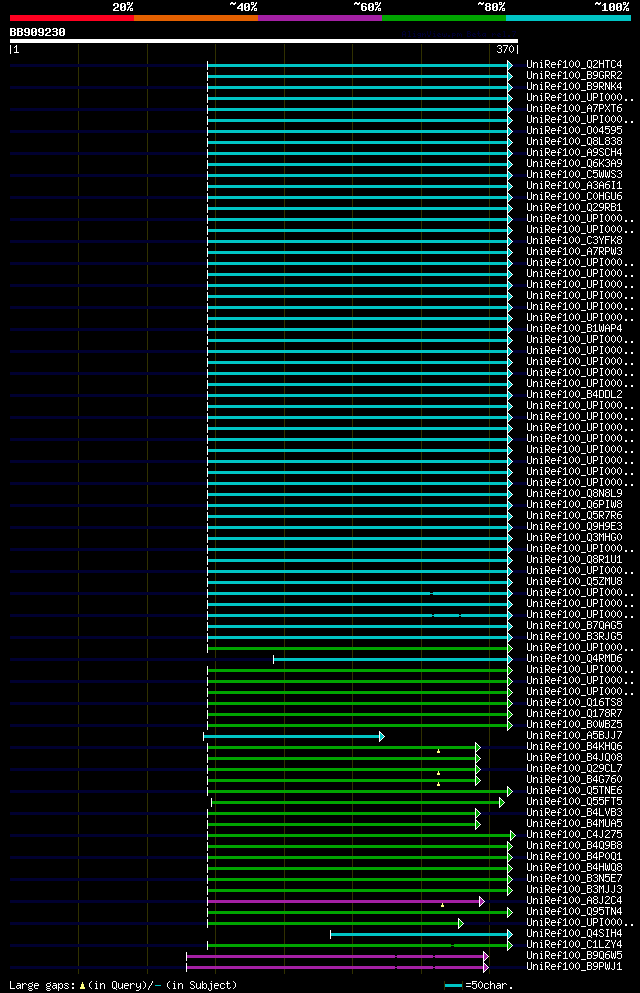Click the short cyan alignment bar for A5BJJ7
Image resolution: width=640 pixels, height=993 pixels.
click(x=294, y=737)
